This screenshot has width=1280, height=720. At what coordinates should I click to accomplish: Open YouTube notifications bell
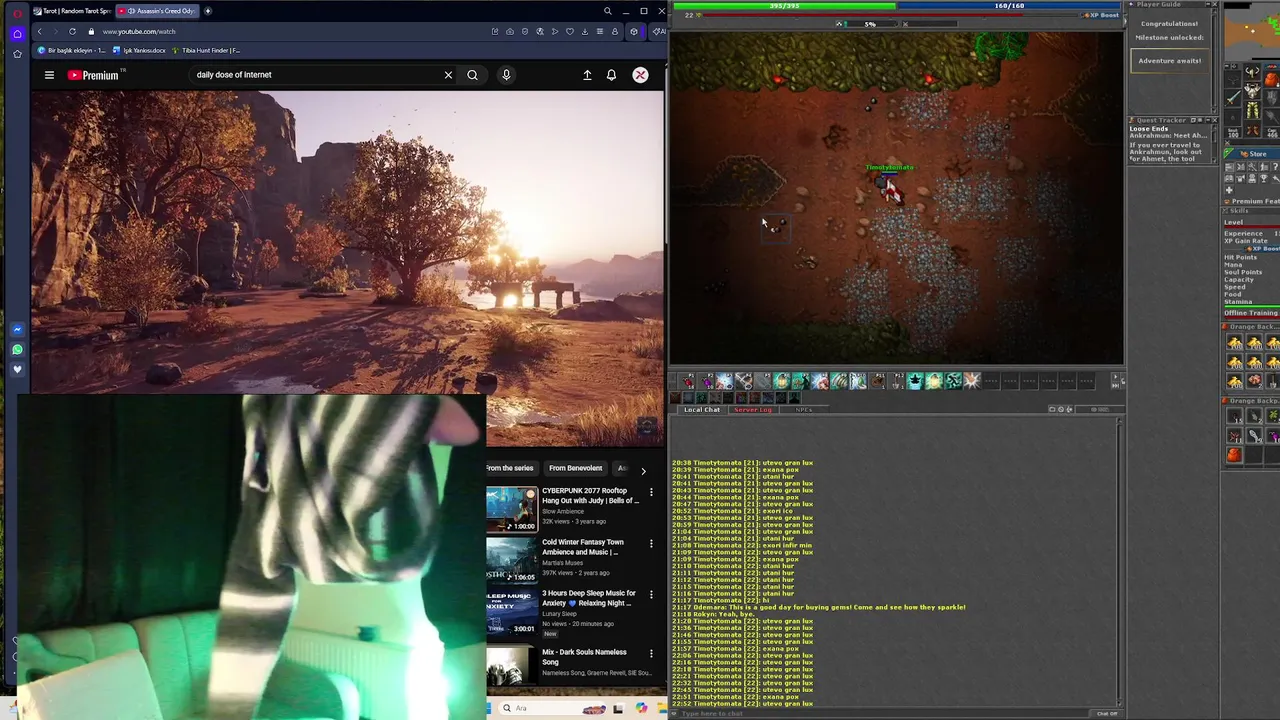(611, 75)
